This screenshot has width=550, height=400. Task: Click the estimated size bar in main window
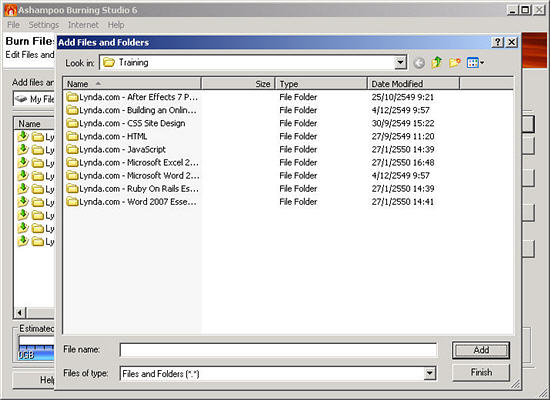click(x=36, y=349)
